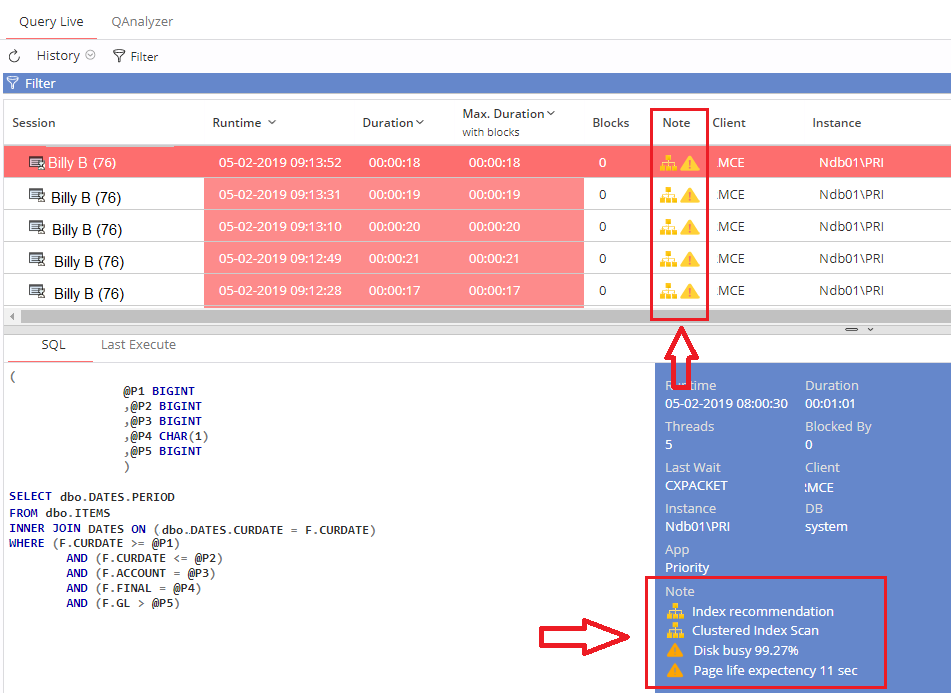Viewport: 951px width, 693px height.
Task: Open the History dropdown
Action: pos(66,56)
